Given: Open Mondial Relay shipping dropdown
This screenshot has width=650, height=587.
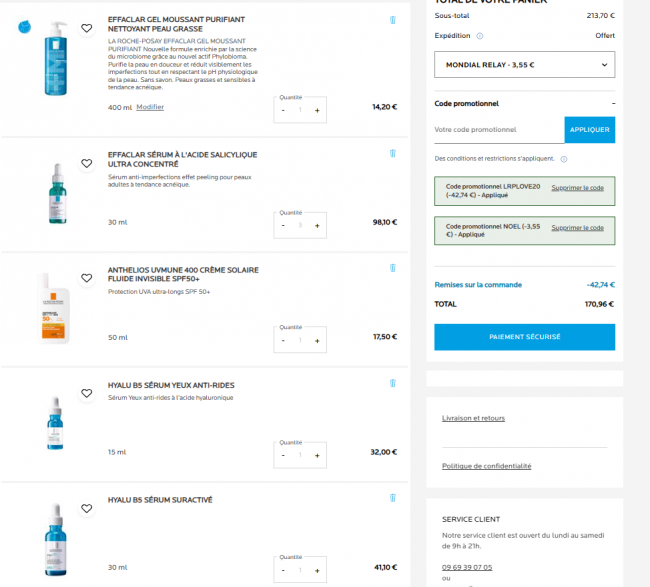Looking at the screenshot, I should tap(524, 65).
